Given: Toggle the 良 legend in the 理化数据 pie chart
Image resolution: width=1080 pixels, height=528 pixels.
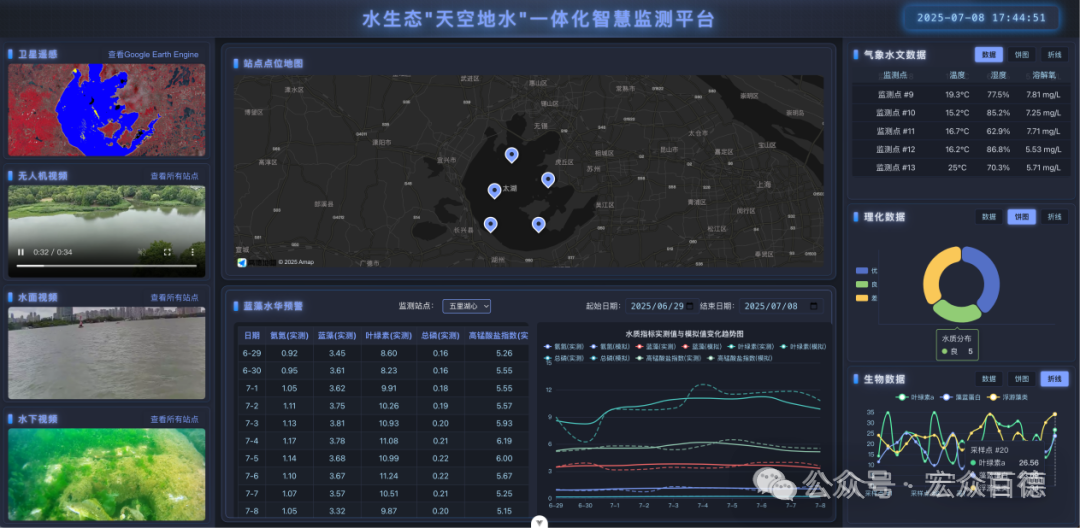Looking at the screenshot, I should tap(867, 284).
